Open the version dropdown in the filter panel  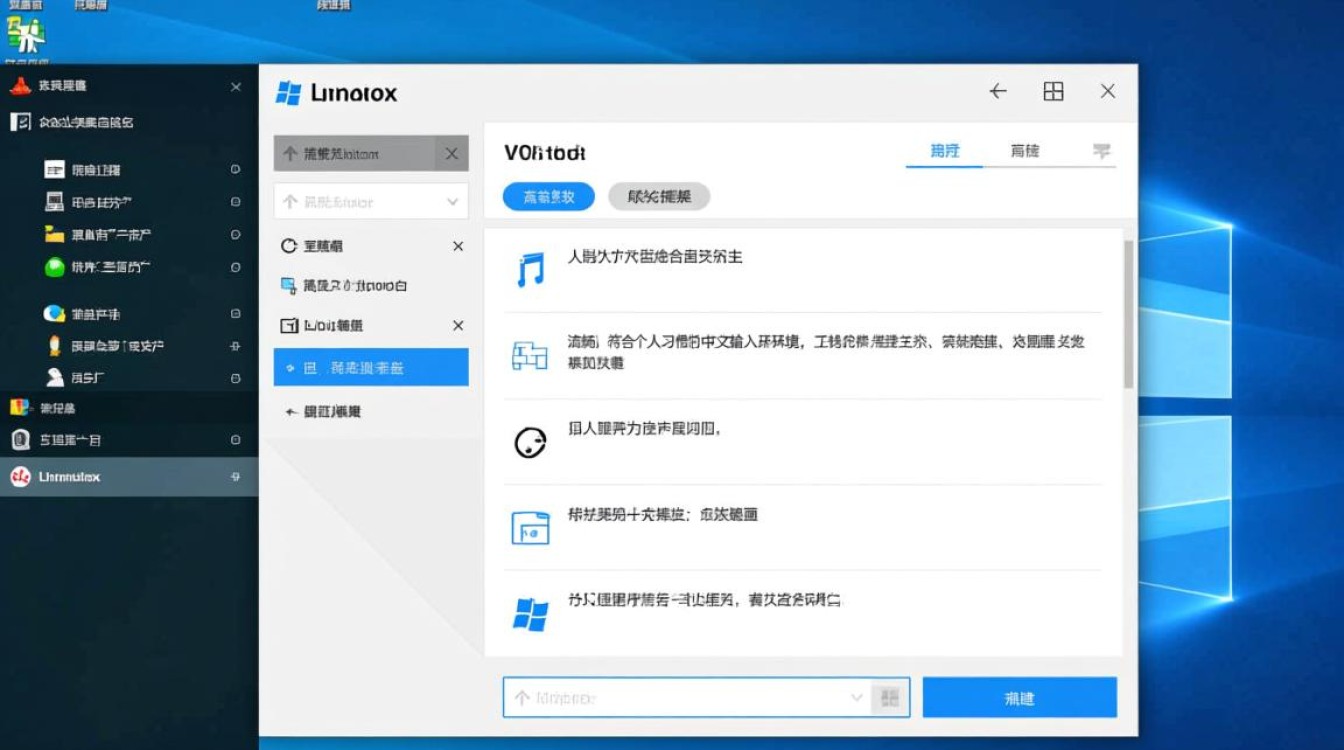[x=371, y=201]
